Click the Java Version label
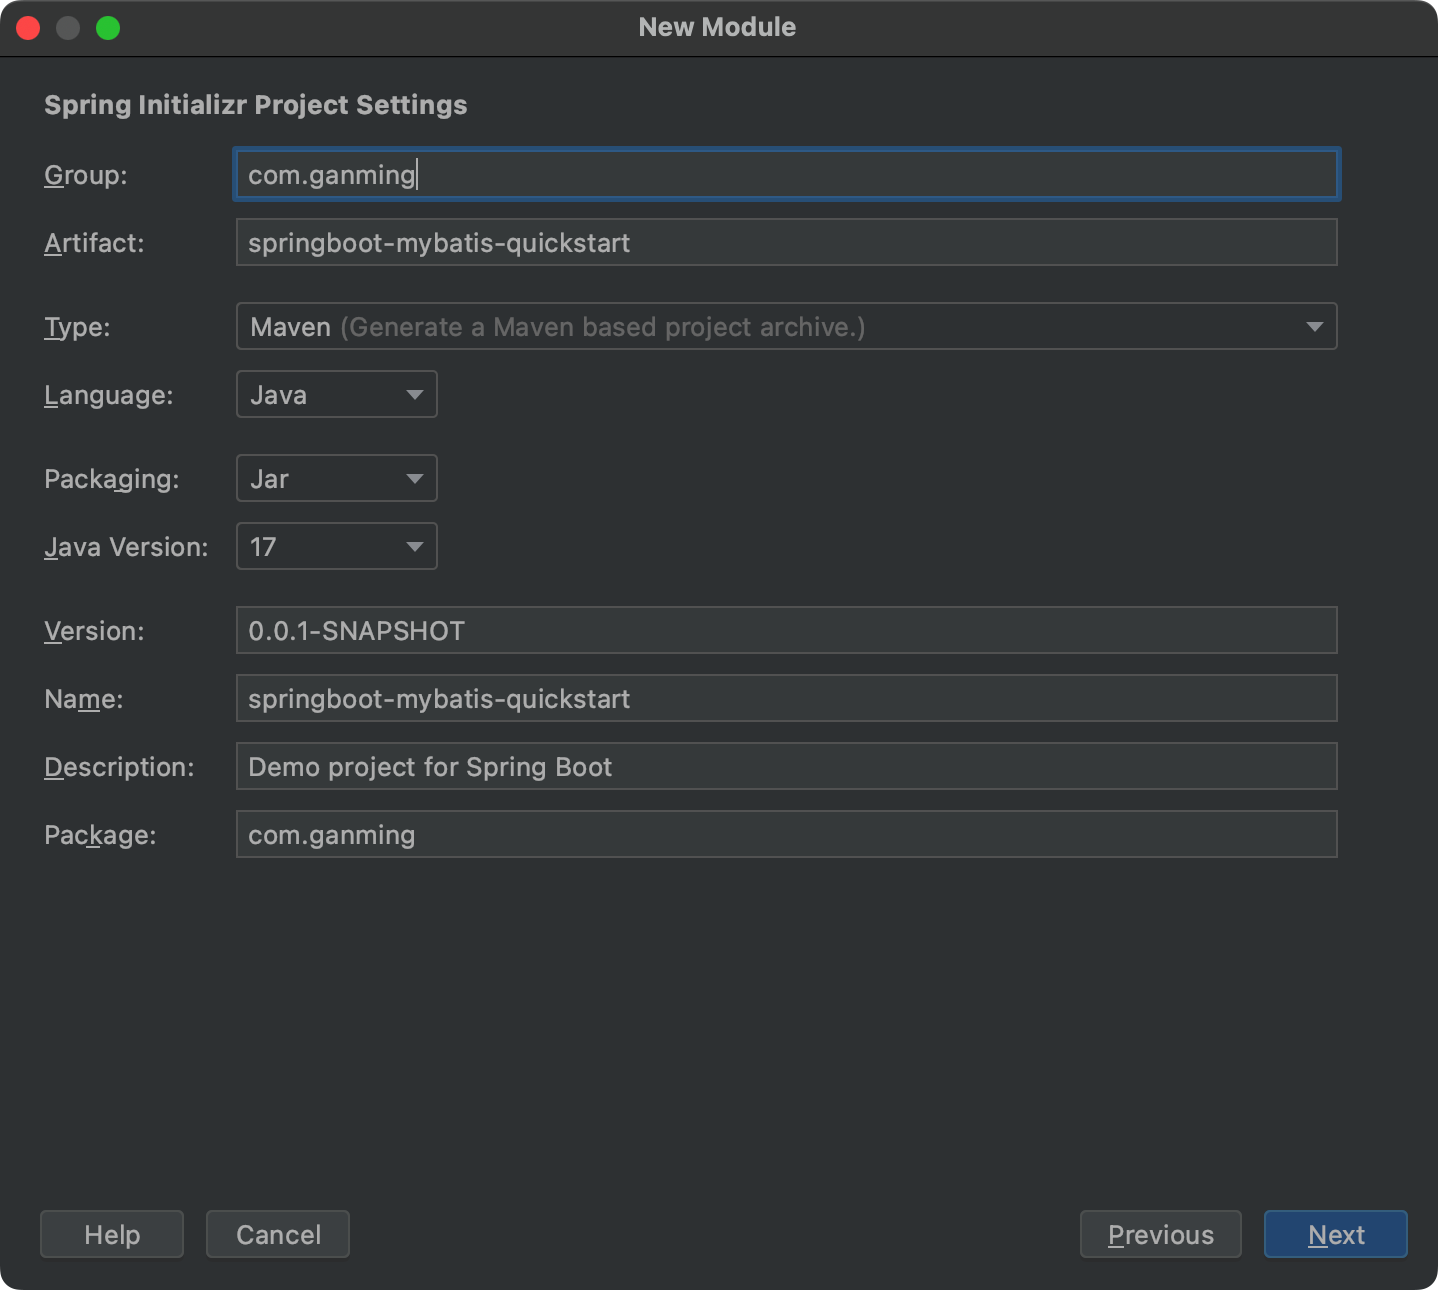Screen dimensions: 1438x1290 [126, 547]
